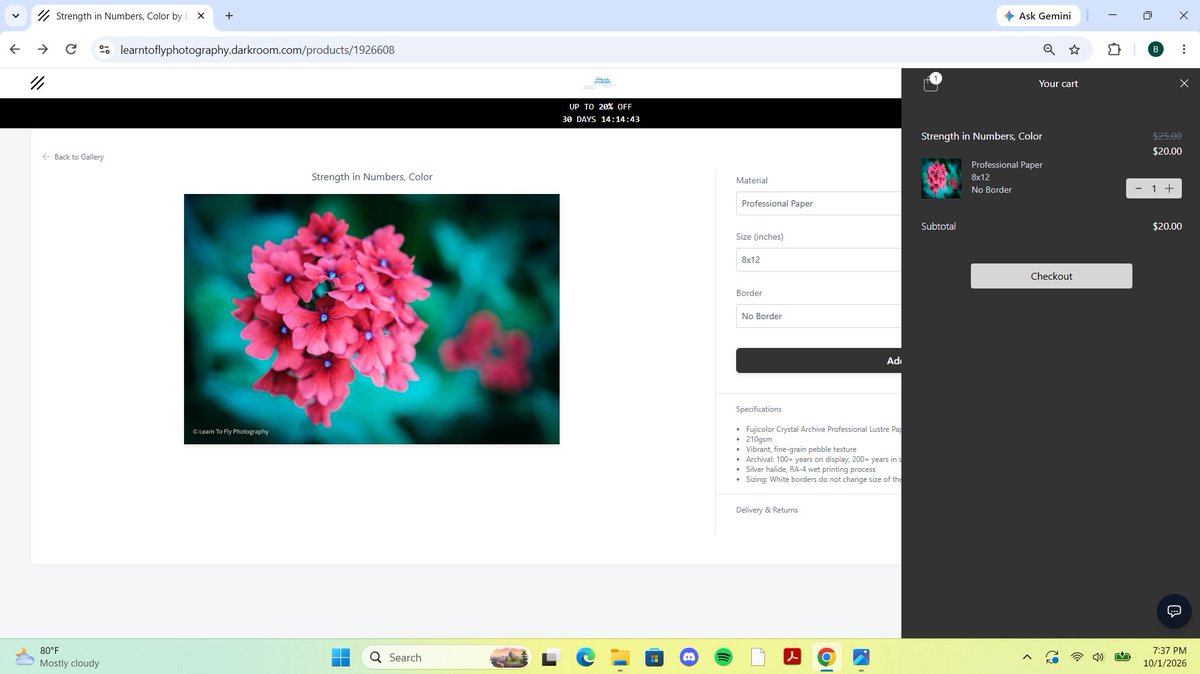1200x674 pixels.
Task: Click the large pink flower product photo
Action: click(372, 319)
